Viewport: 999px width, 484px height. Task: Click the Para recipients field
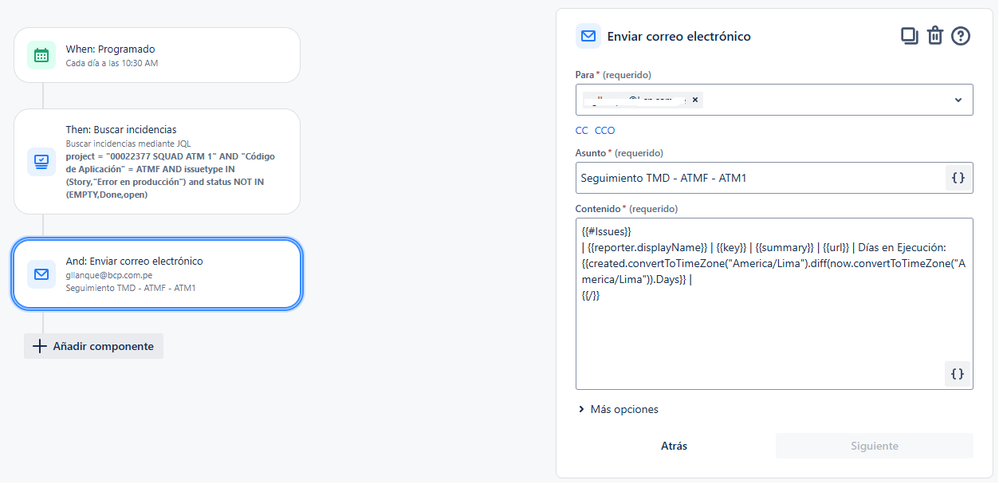coord(774,100)
